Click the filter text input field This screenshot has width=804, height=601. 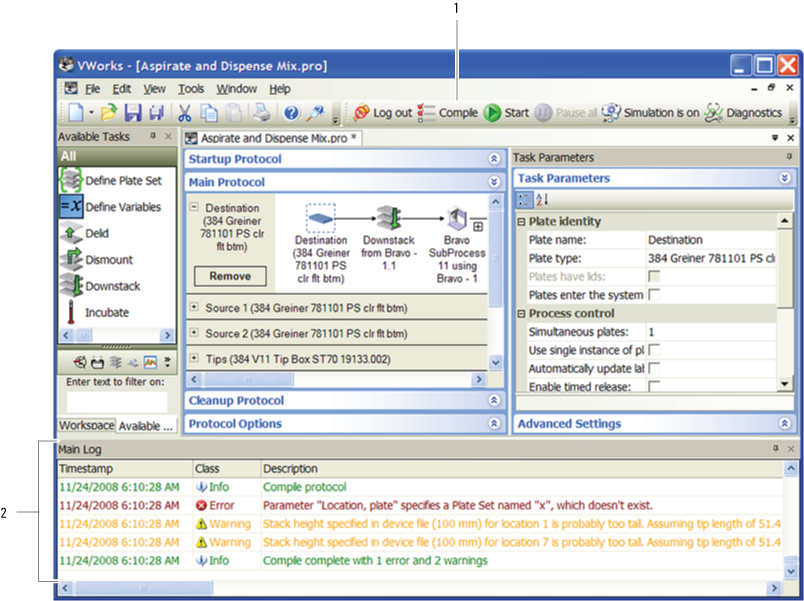click(117, 402)
